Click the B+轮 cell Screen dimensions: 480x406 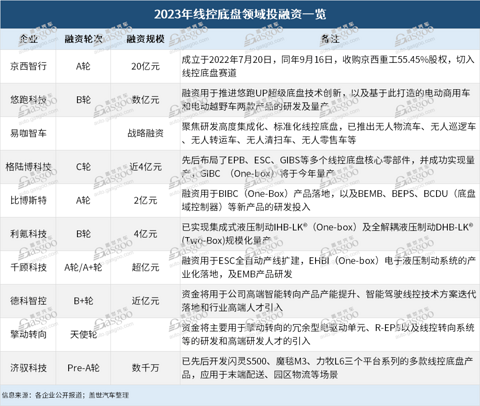tap(83, 301)
